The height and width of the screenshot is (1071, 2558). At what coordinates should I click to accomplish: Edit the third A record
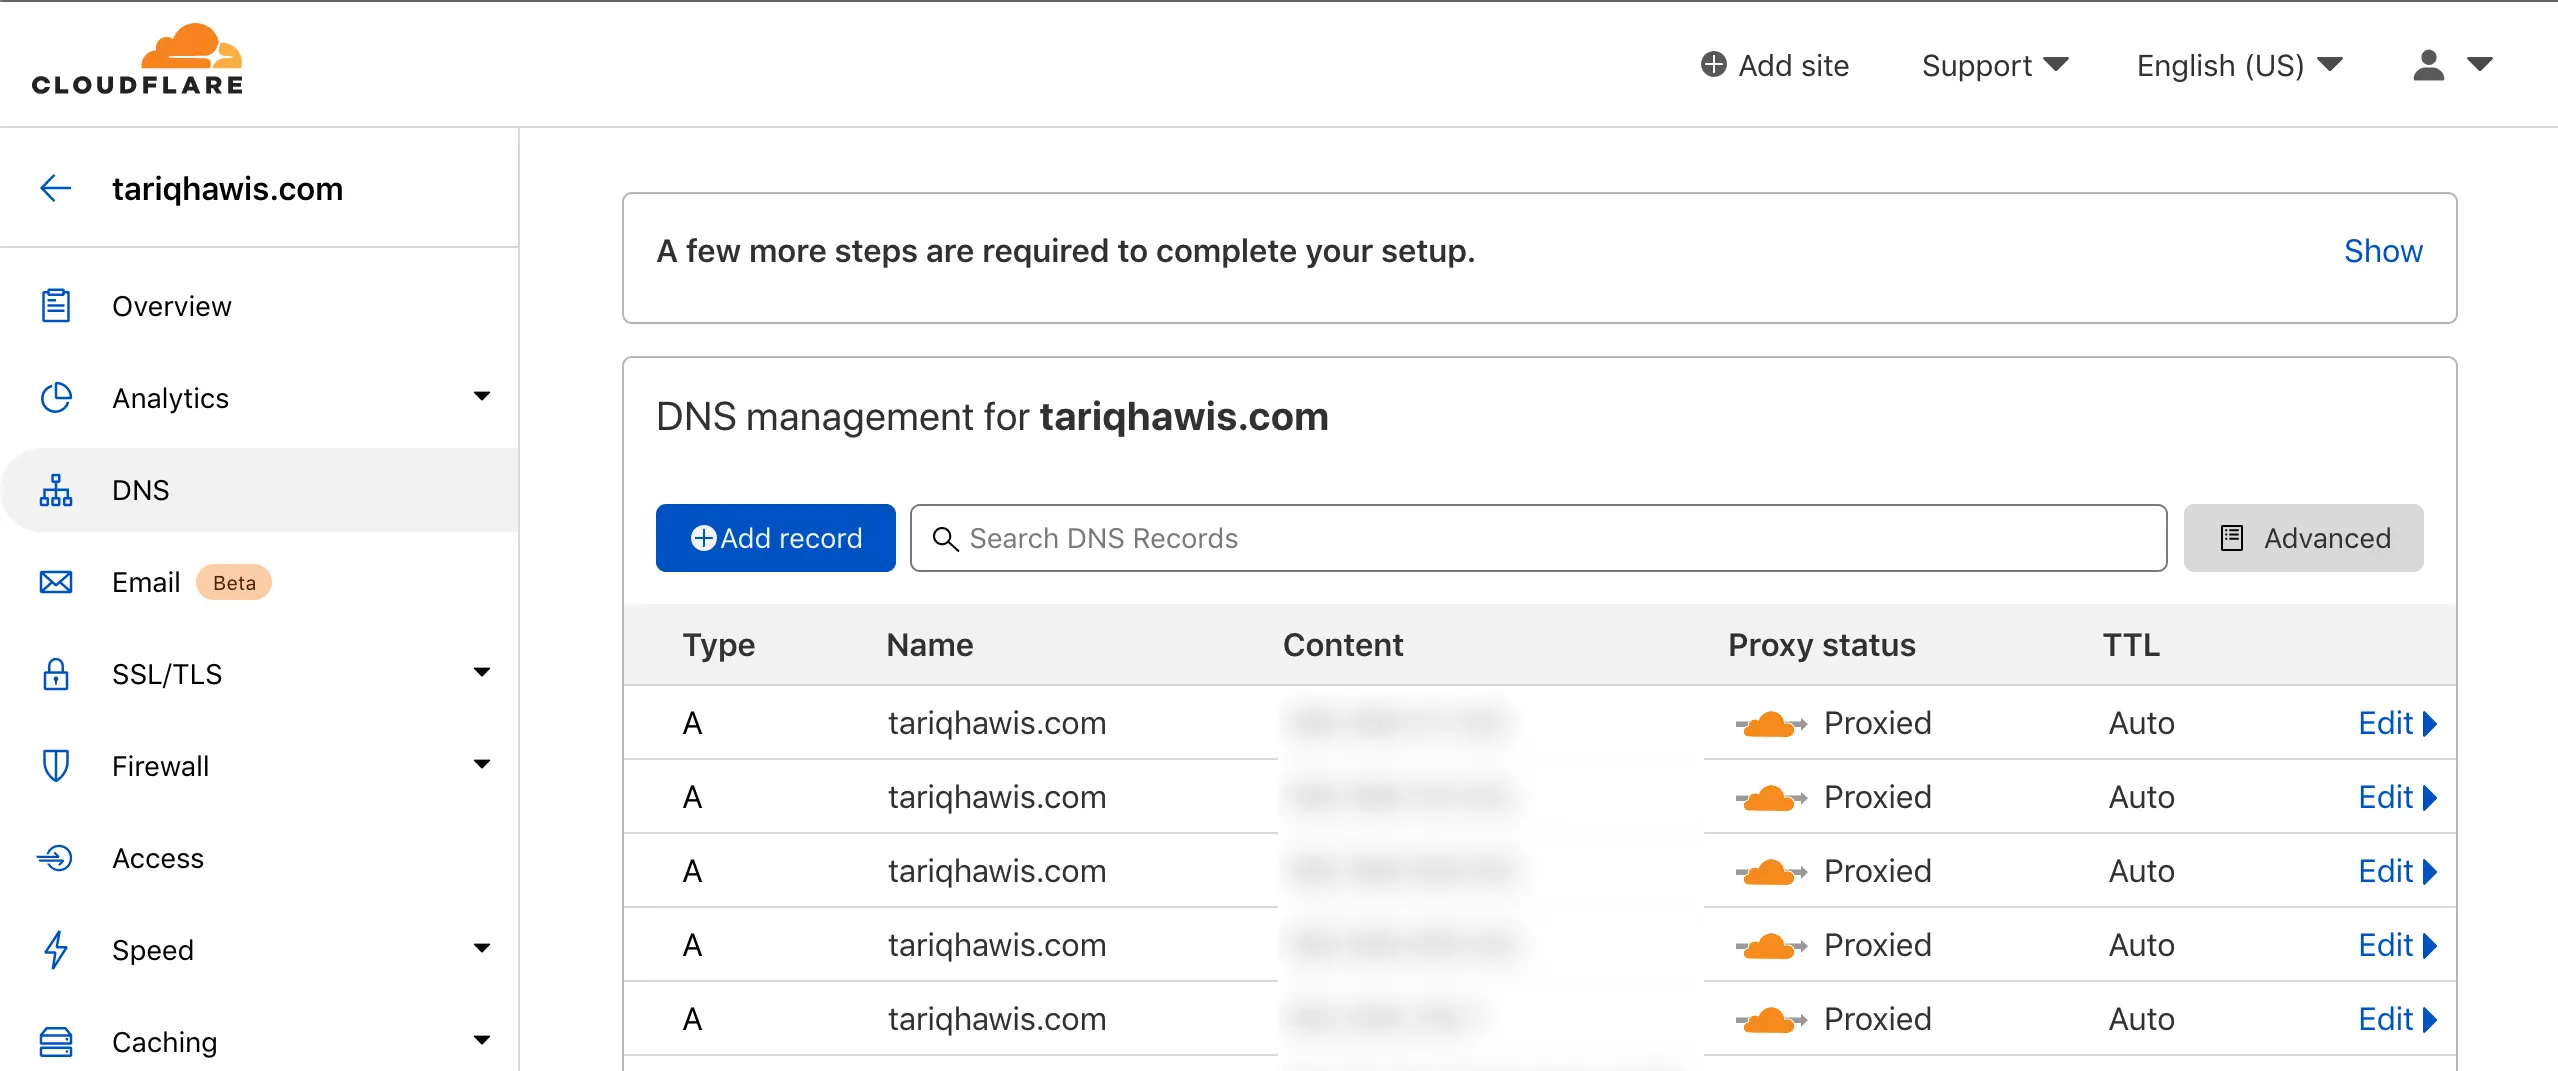(2398, 871)
